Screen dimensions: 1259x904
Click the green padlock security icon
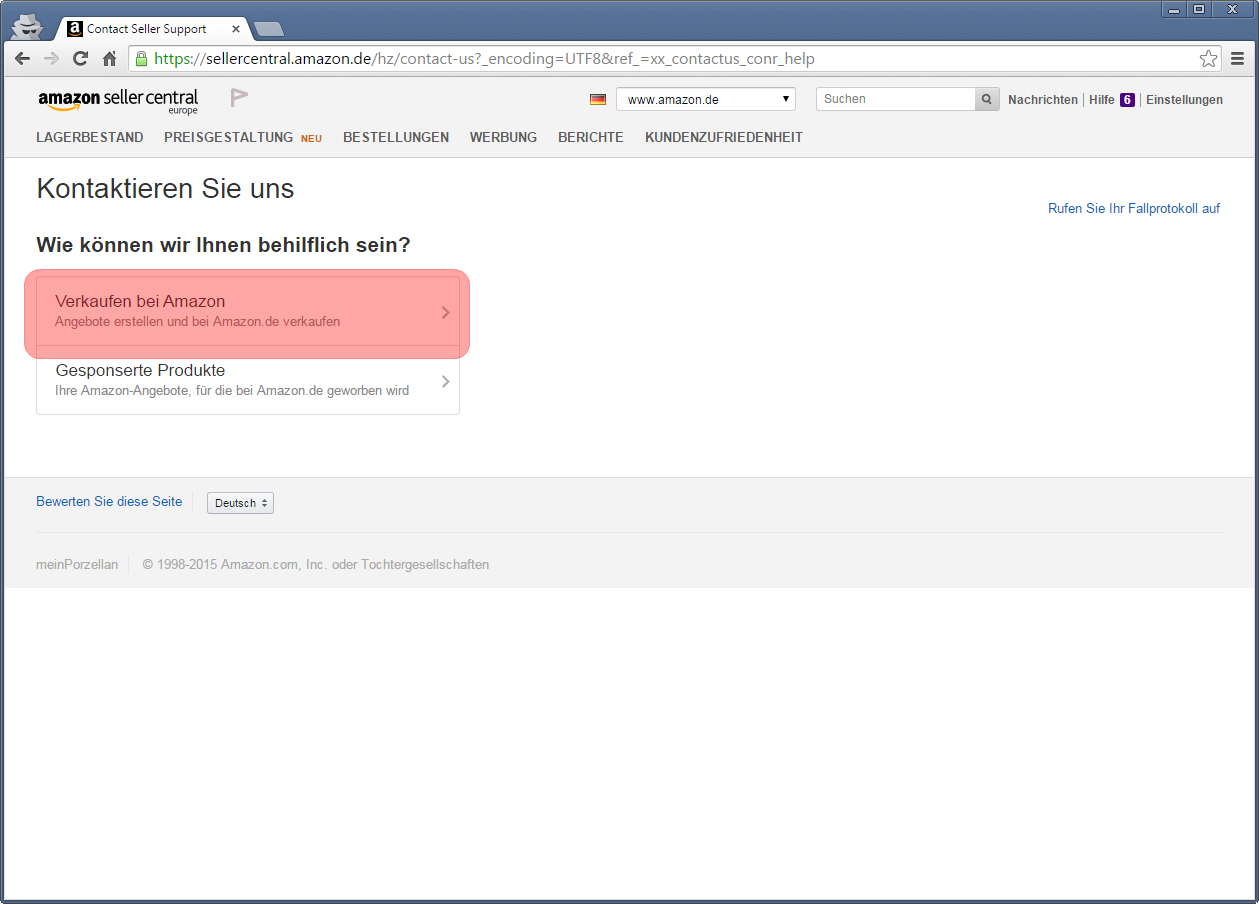click(x=142, y=59)
